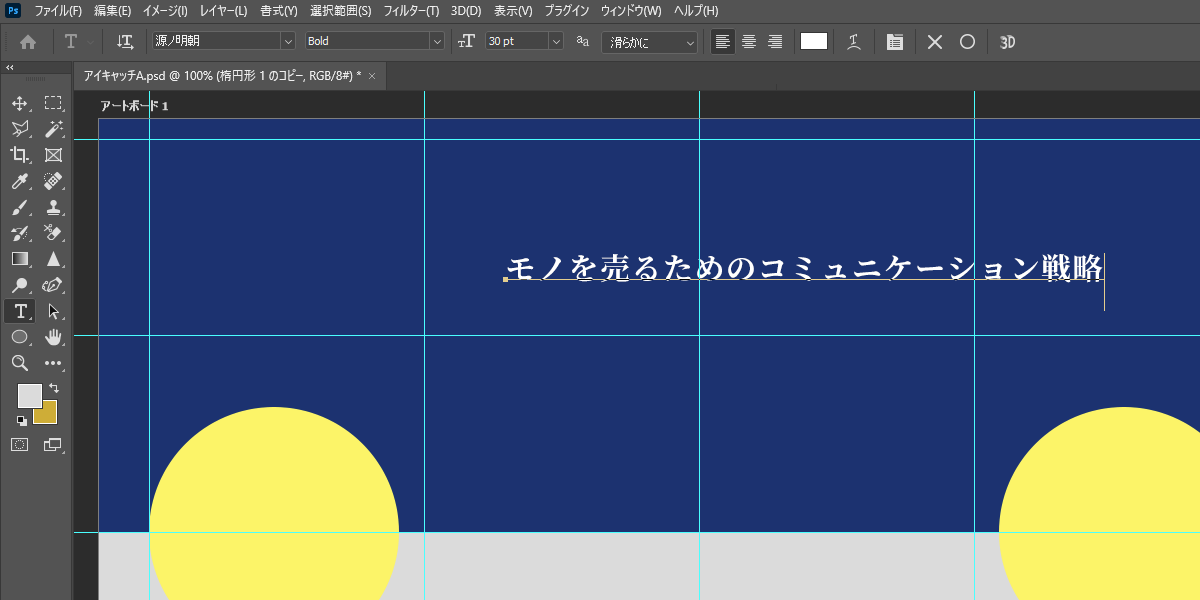Toggle Quick Mask mode
Viewport: 1200px width, 600px height.
pos(19,444)
